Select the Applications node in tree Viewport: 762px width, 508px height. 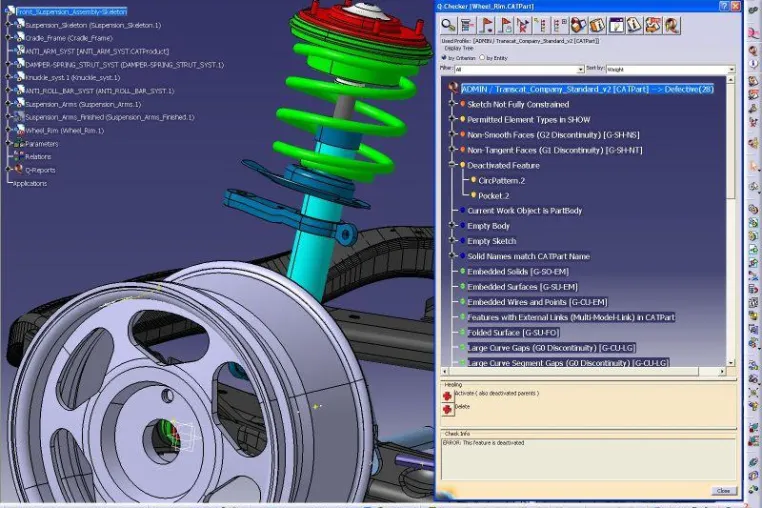point(30,183)
